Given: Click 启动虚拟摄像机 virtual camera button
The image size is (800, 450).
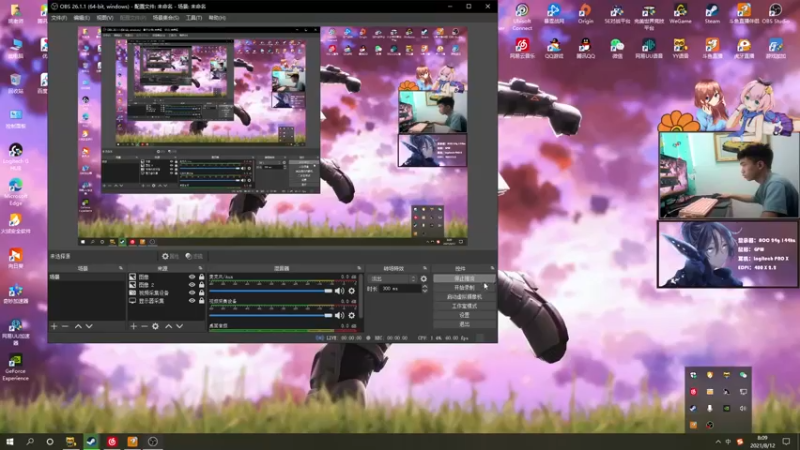Looking at the screenshot, I should coord(464,297).
